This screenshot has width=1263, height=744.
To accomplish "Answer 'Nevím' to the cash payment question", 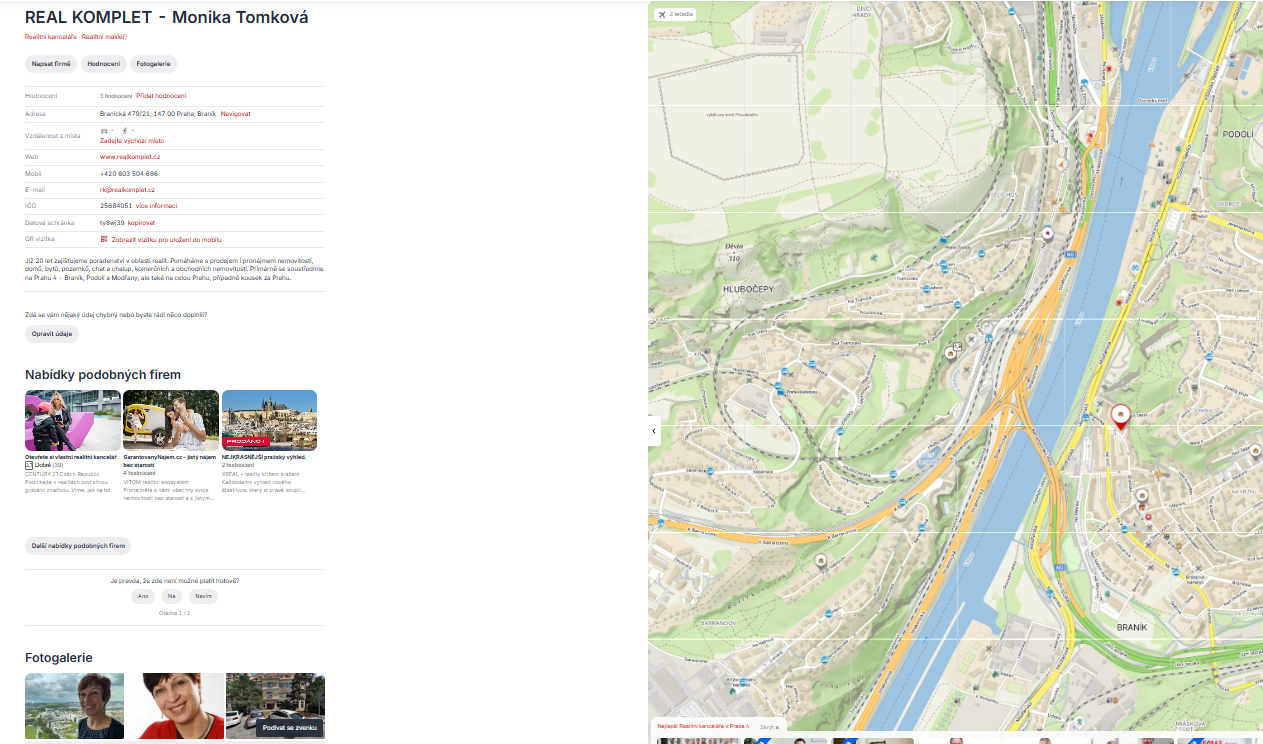I will coord(203,596).
